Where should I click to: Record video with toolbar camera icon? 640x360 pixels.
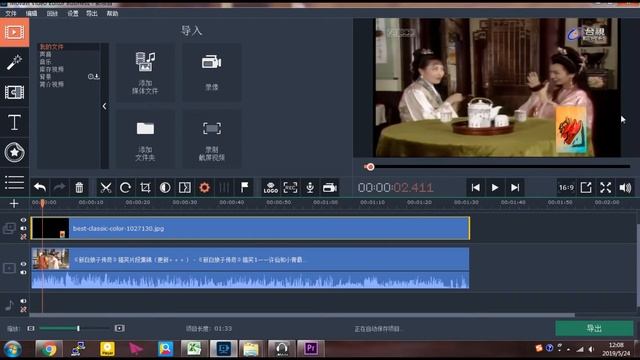[x=330, y=187]
